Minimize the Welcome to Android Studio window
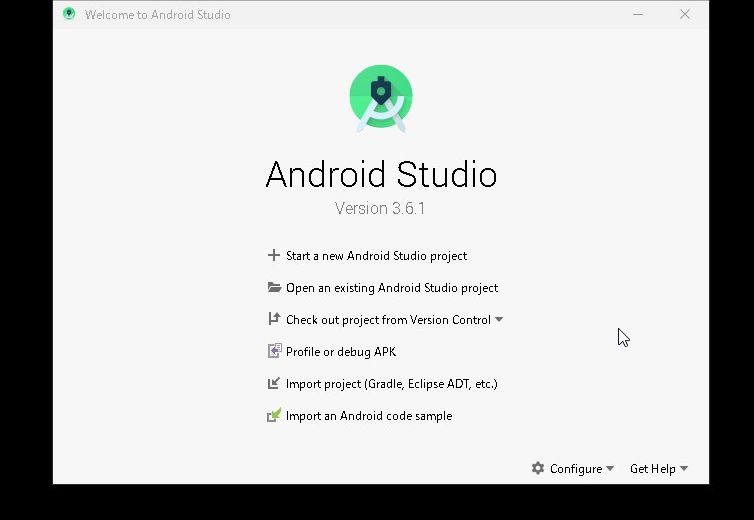 point(639,15)
